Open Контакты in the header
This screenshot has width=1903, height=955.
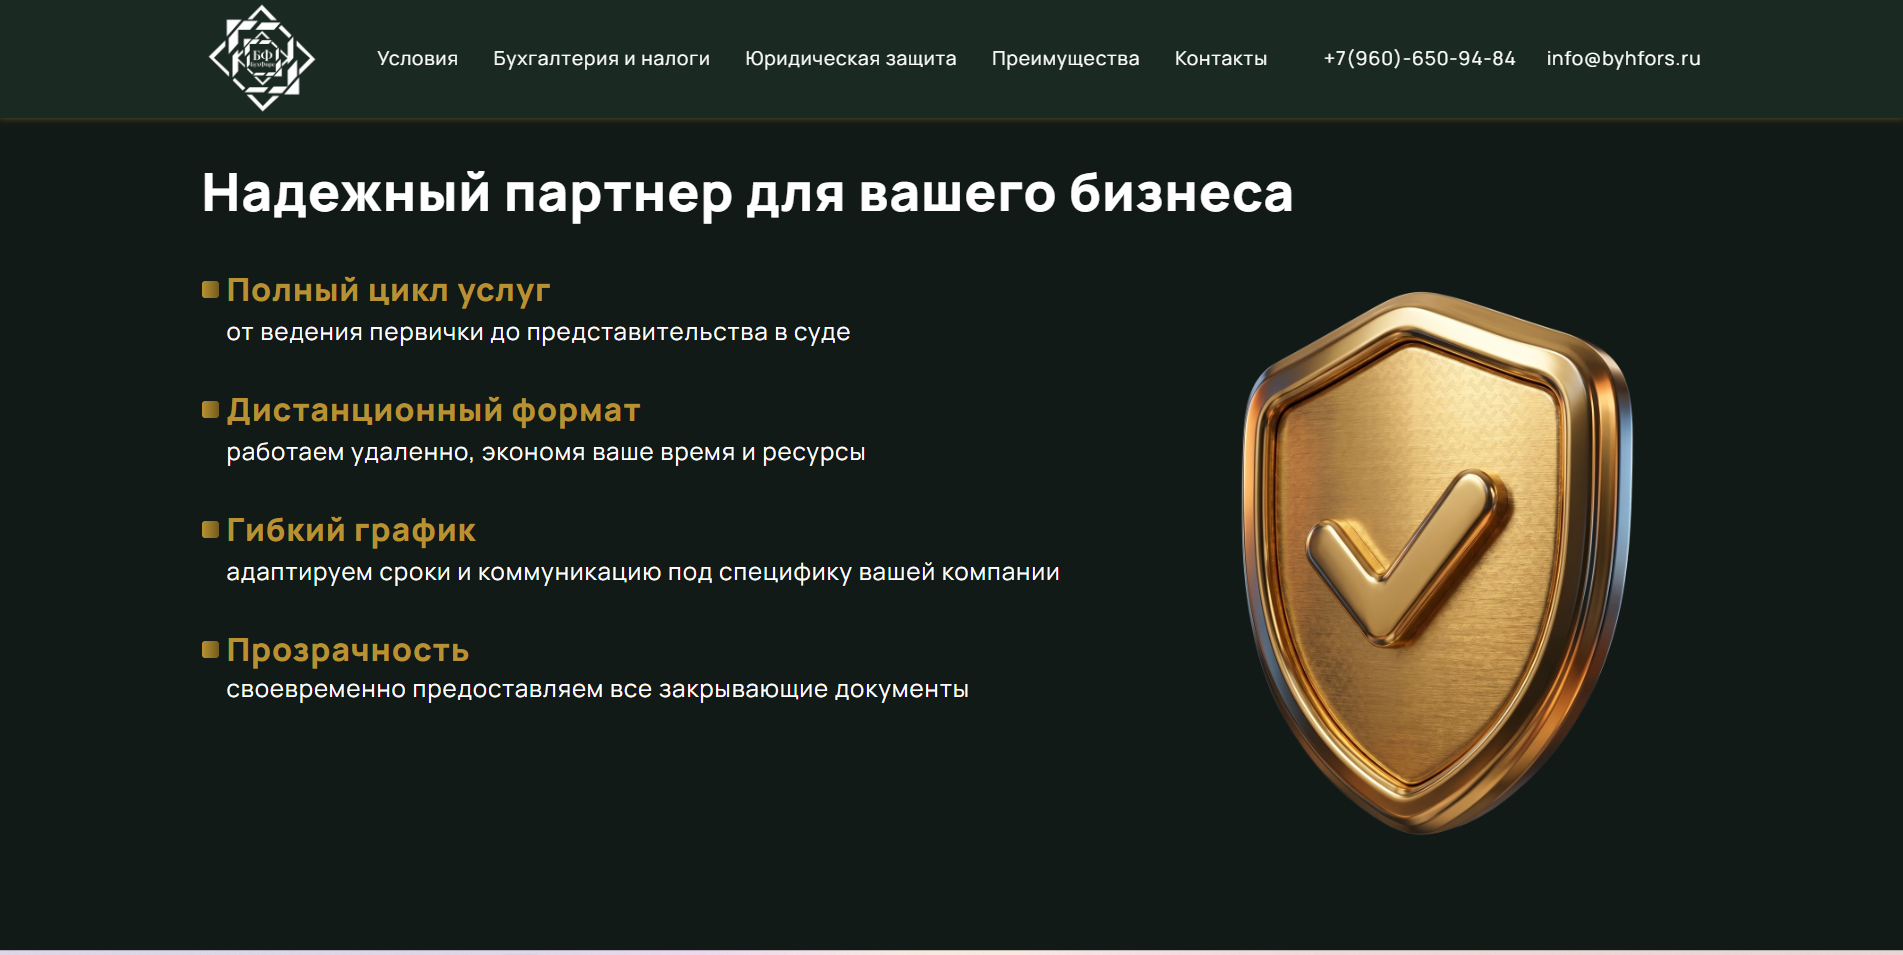click(1220, 58)
